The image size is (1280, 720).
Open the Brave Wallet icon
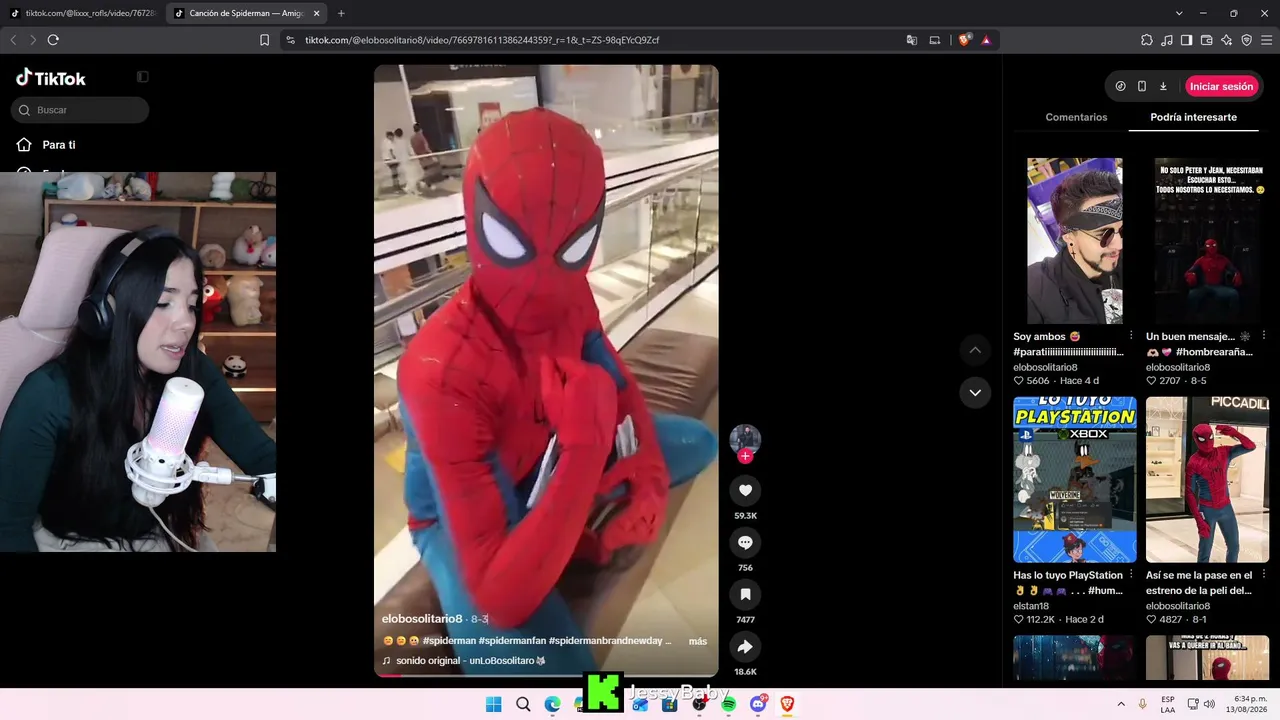tap(1207, 40)
